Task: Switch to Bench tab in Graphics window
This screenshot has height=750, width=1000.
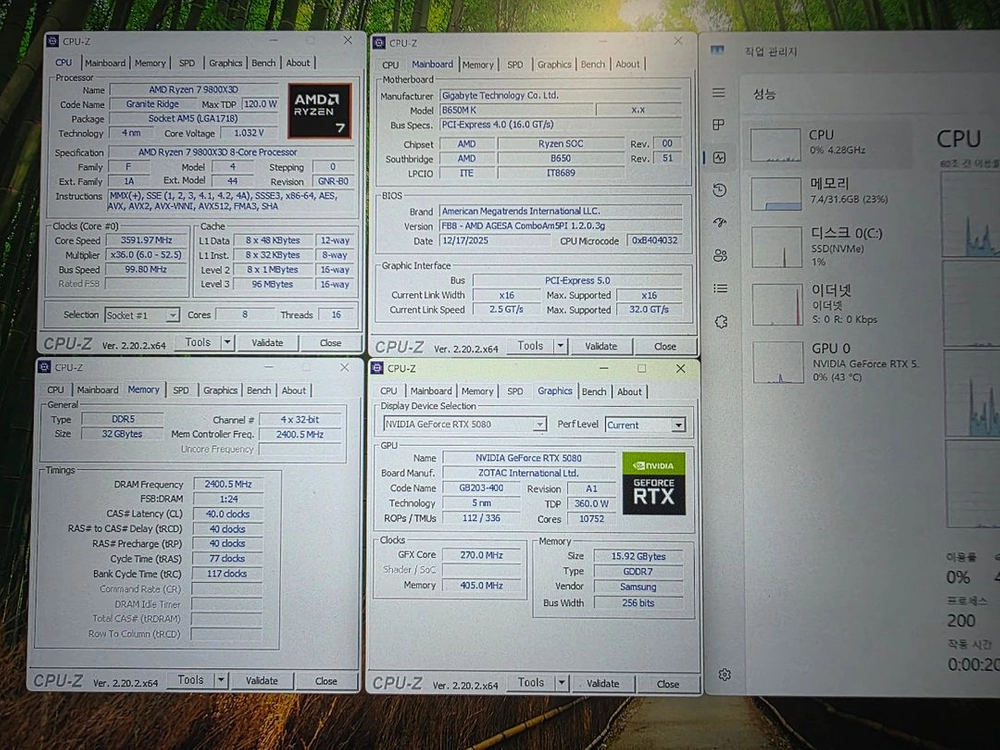Action: 594,392
